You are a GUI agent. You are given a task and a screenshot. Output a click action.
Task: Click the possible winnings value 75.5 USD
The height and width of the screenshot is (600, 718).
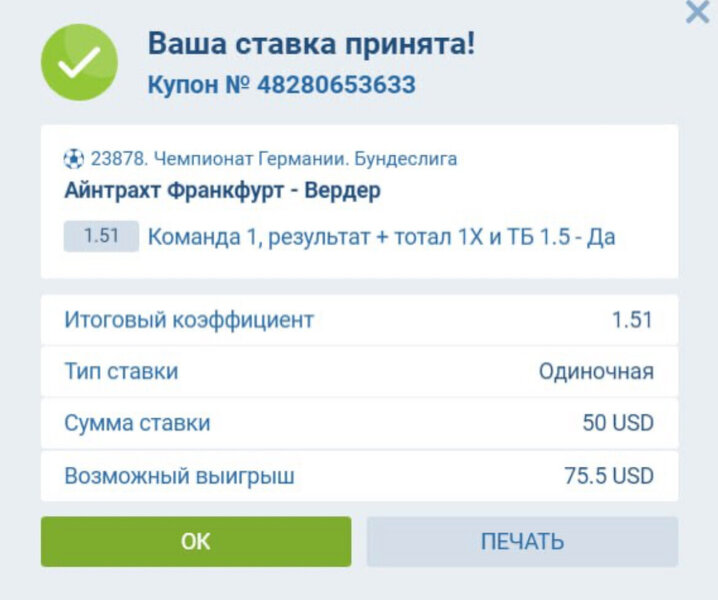pos(609,475)
